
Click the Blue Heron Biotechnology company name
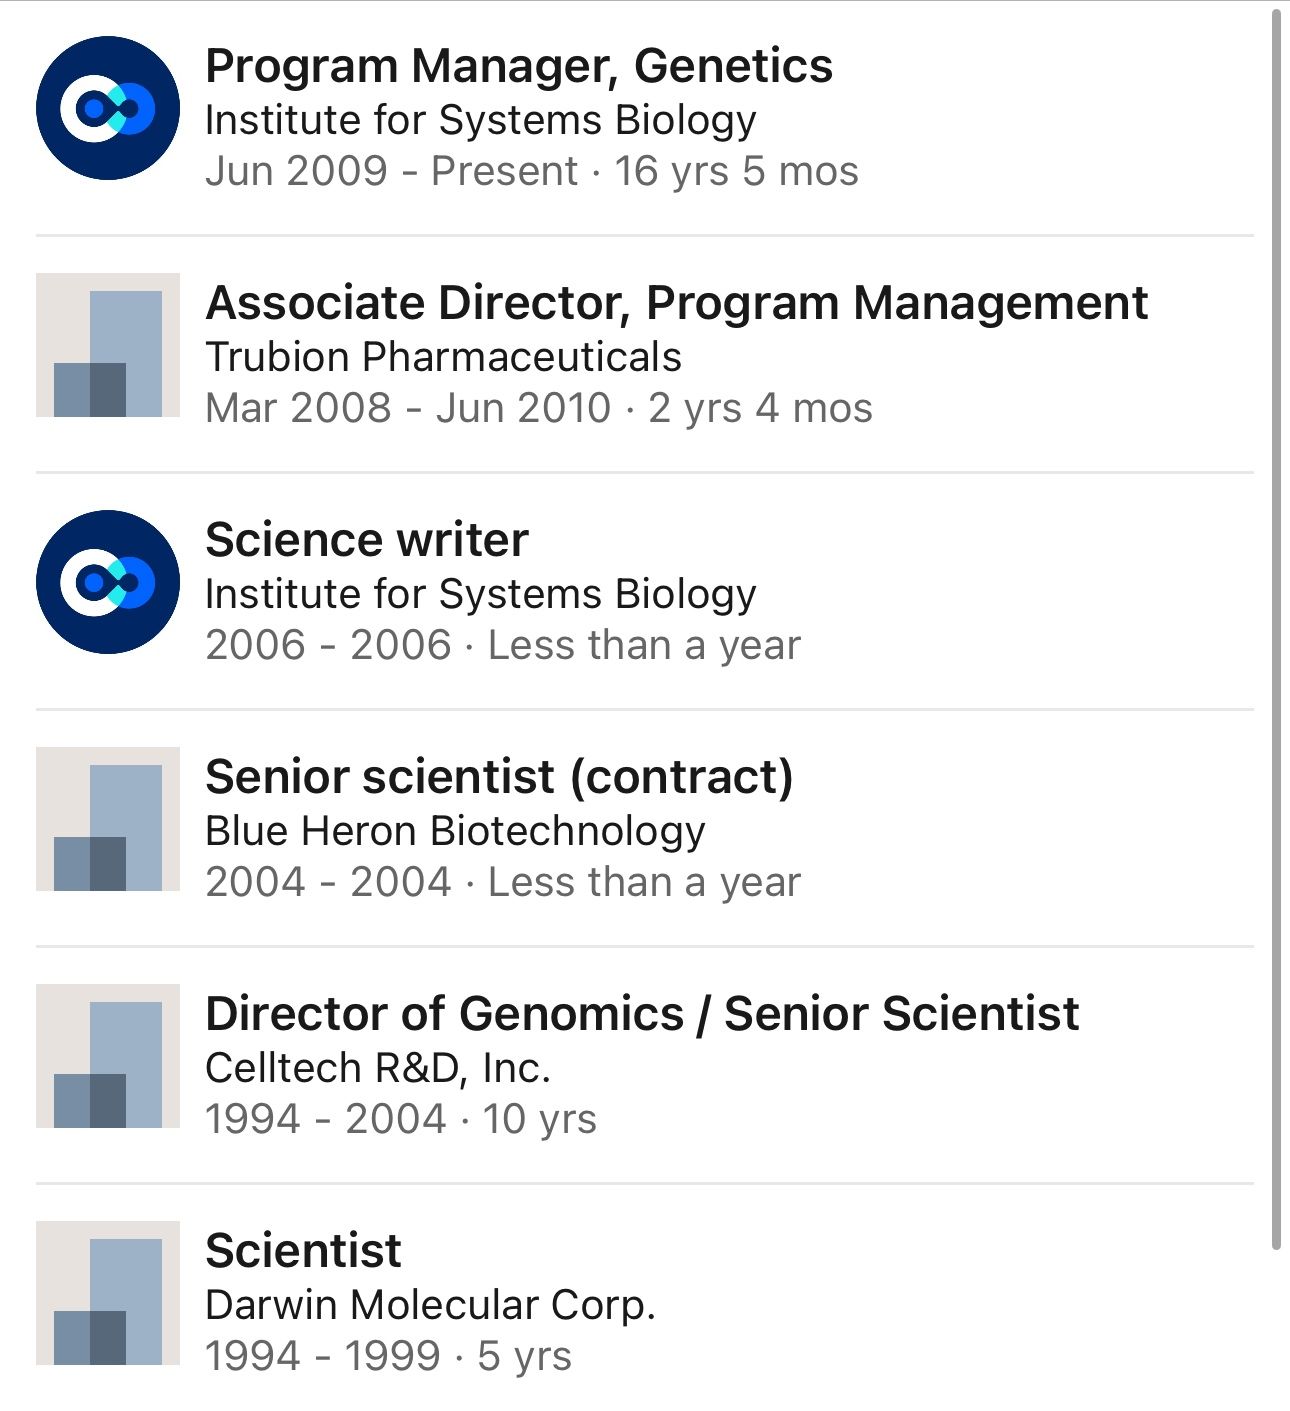click(455, 831)
